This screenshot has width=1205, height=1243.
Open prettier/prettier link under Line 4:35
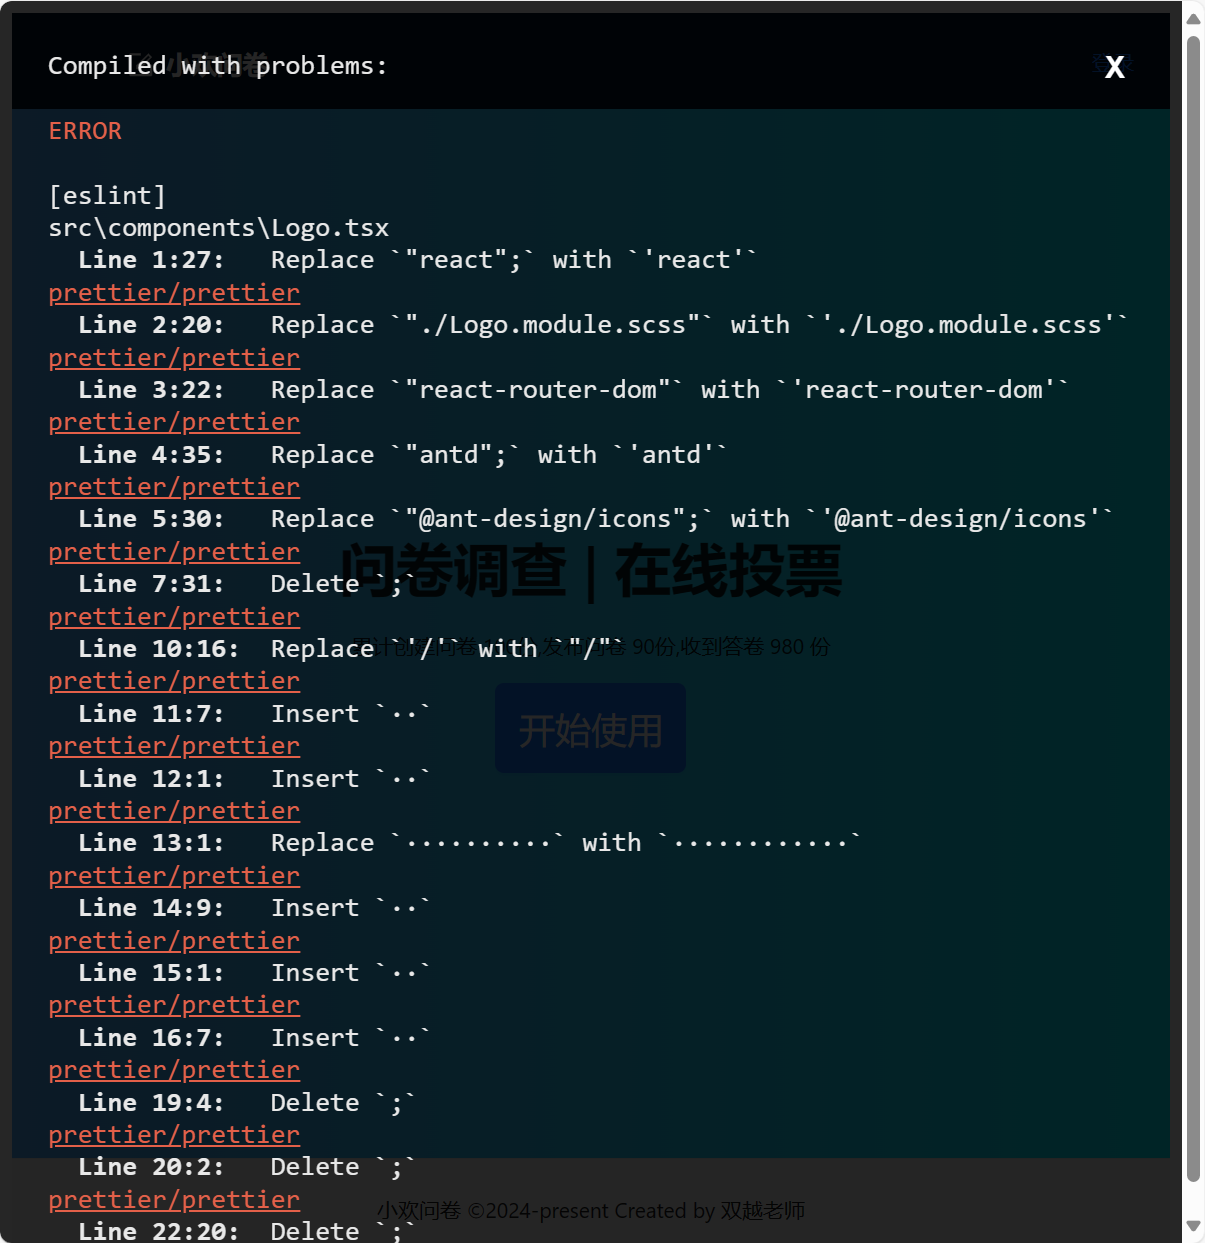pos(174,487)
